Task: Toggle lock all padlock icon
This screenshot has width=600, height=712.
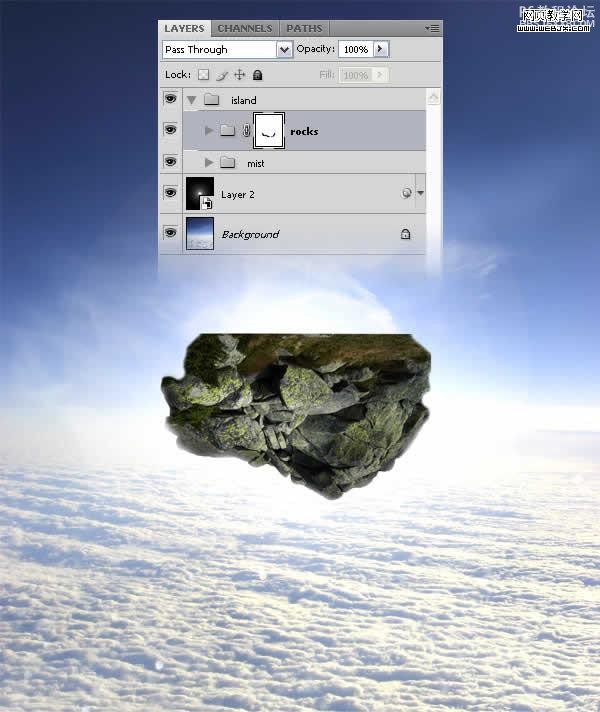Action: (258, 75)
